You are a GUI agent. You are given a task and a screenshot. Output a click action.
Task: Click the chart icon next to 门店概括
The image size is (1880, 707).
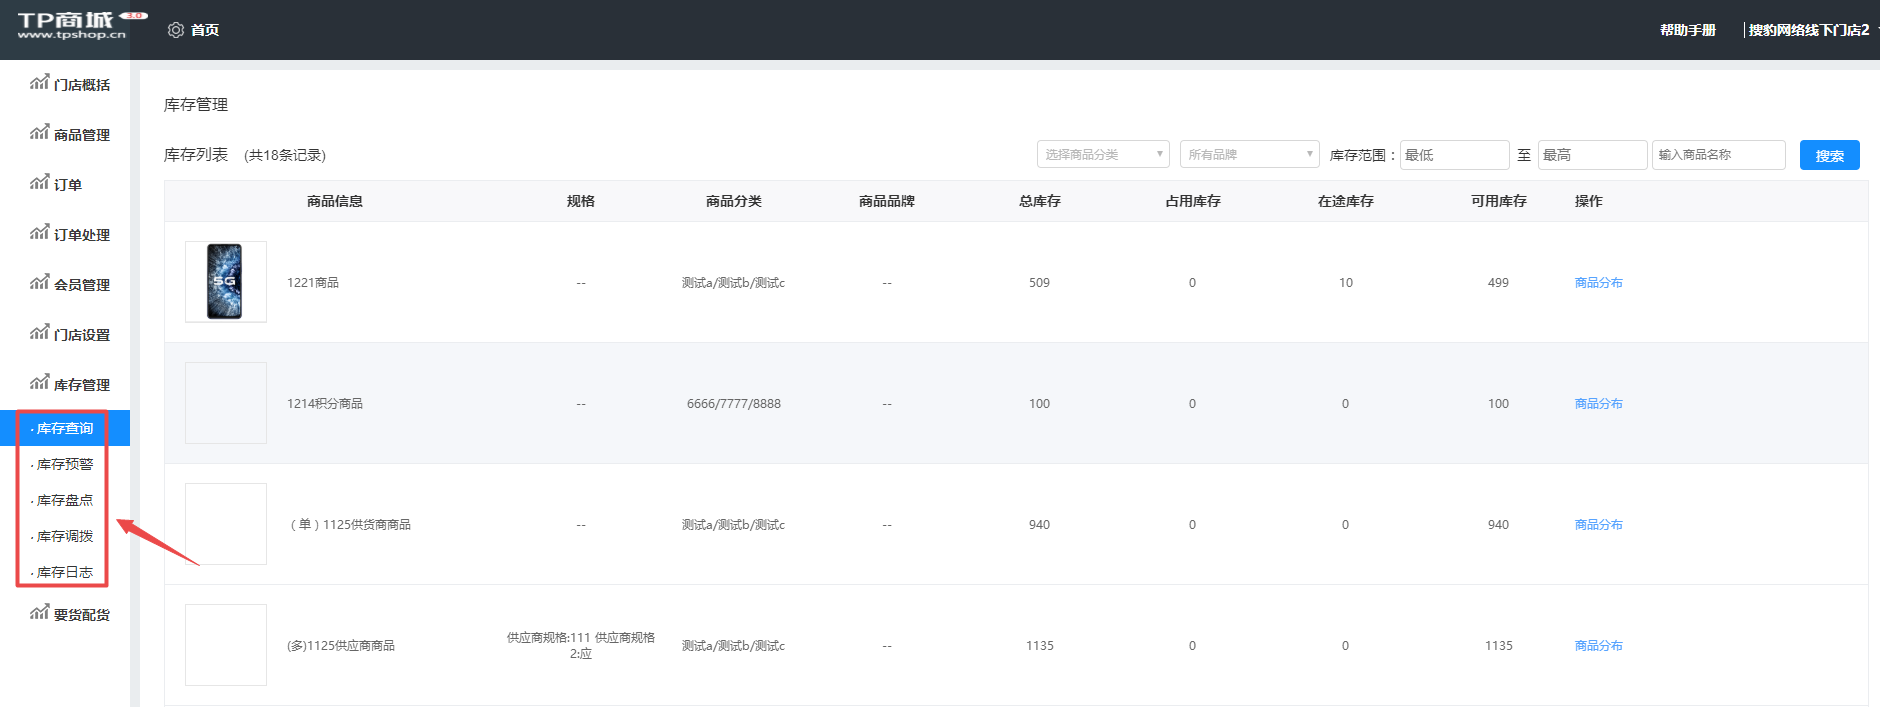39,82
